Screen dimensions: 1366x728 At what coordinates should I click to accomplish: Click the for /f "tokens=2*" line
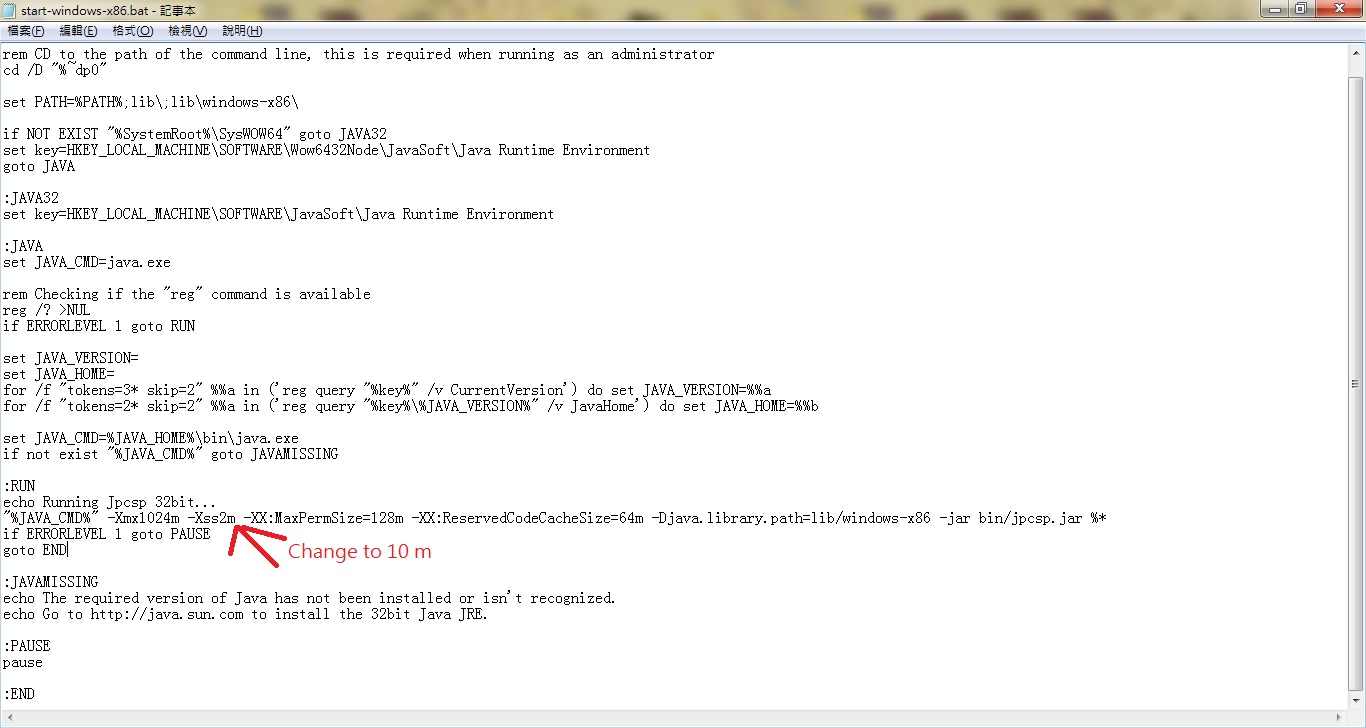point(411,406)
